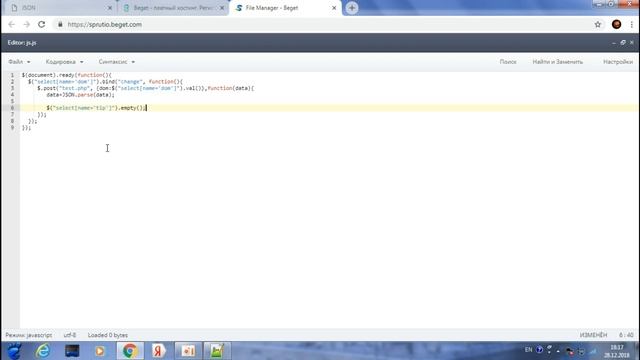This screenshot has width=640, height=360.
Task: Click the EN language indicator in tray
Action: pos(528,350)
